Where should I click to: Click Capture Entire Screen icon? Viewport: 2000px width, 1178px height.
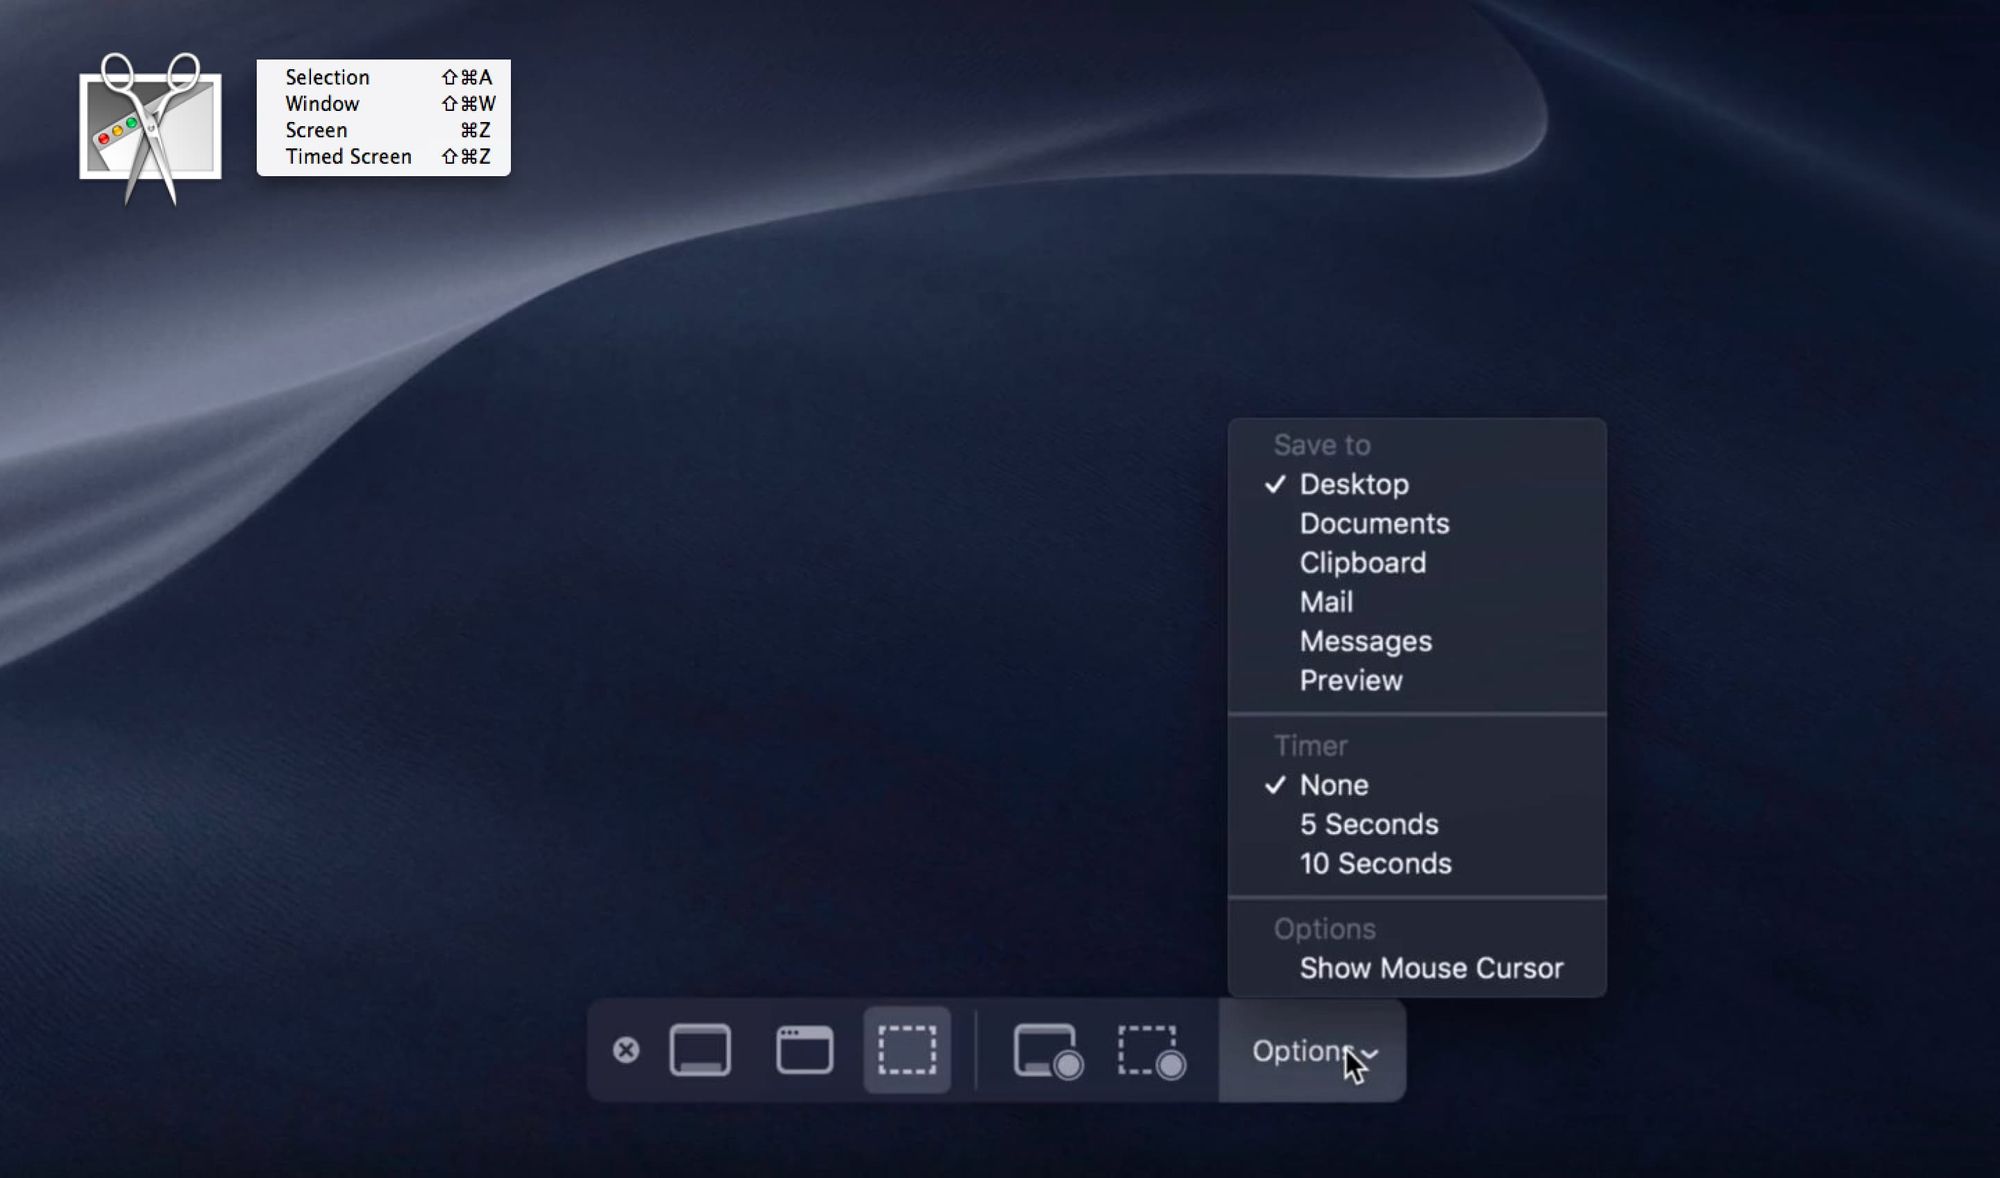(700, 1050)
